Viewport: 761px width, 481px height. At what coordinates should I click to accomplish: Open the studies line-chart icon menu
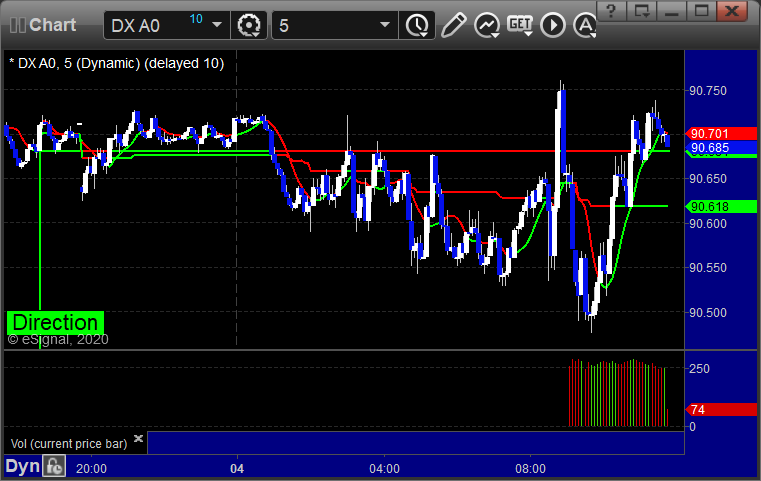487,25
